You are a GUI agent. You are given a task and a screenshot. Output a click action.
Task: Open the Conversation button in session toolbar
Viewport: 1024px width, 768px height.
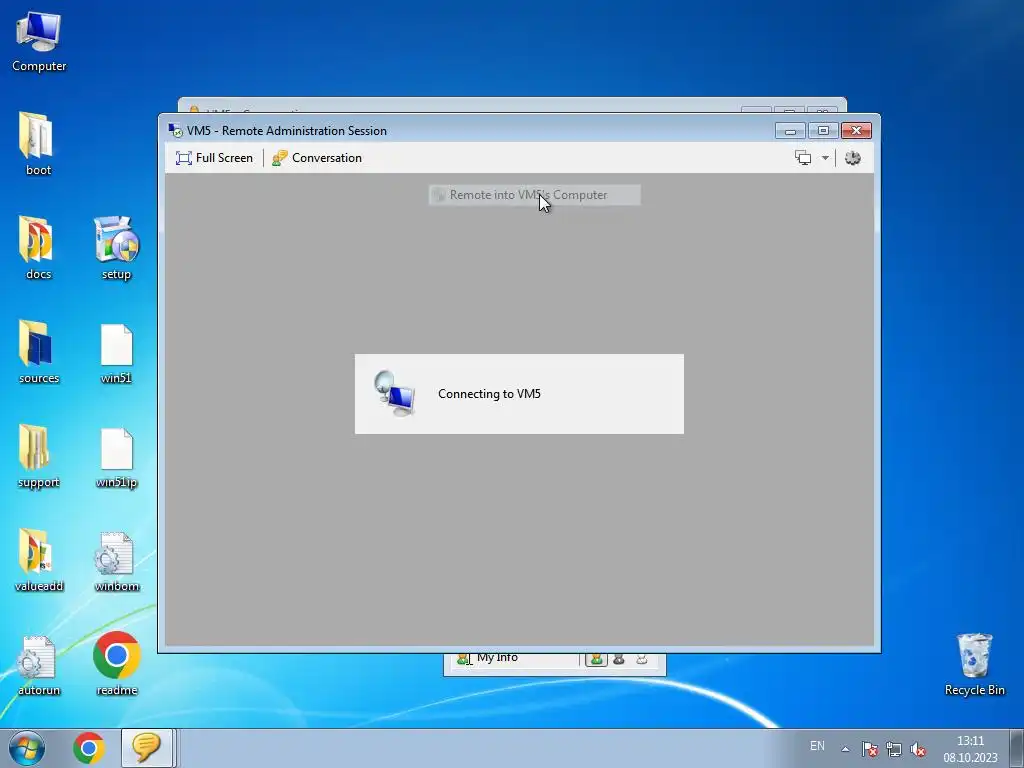point(317,158)
